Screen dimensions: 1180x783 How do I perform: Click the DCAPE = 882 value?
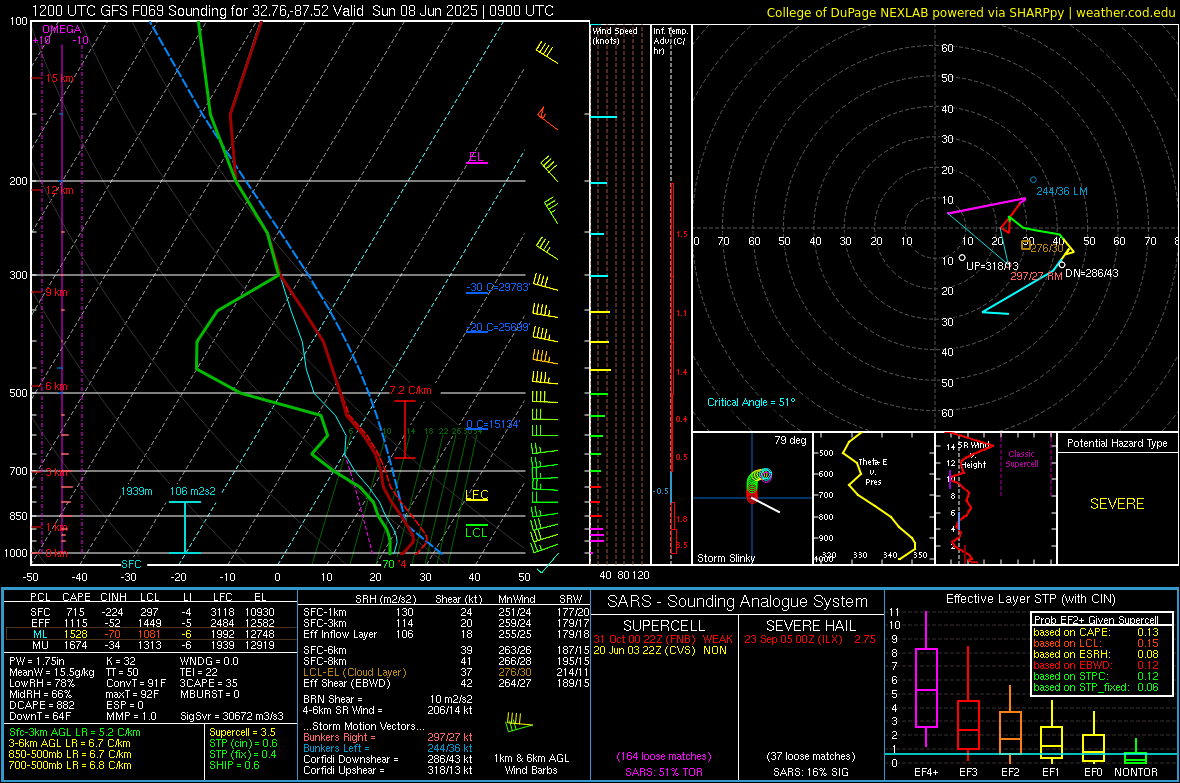tap(42, 705)
